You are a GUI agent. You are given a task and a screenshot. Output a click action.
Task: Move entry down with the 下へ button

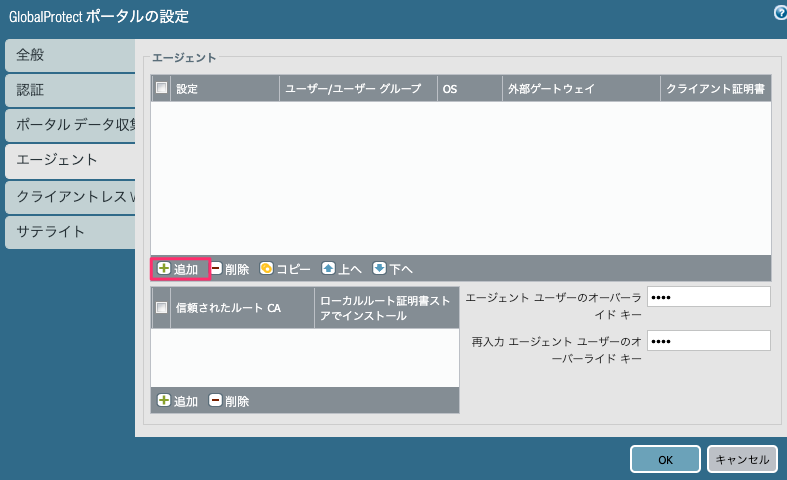392,269
